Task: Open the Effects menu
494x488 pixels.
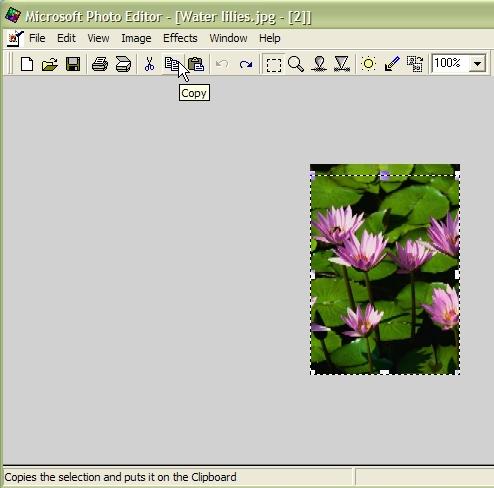Action: click(x=180, y=38)
